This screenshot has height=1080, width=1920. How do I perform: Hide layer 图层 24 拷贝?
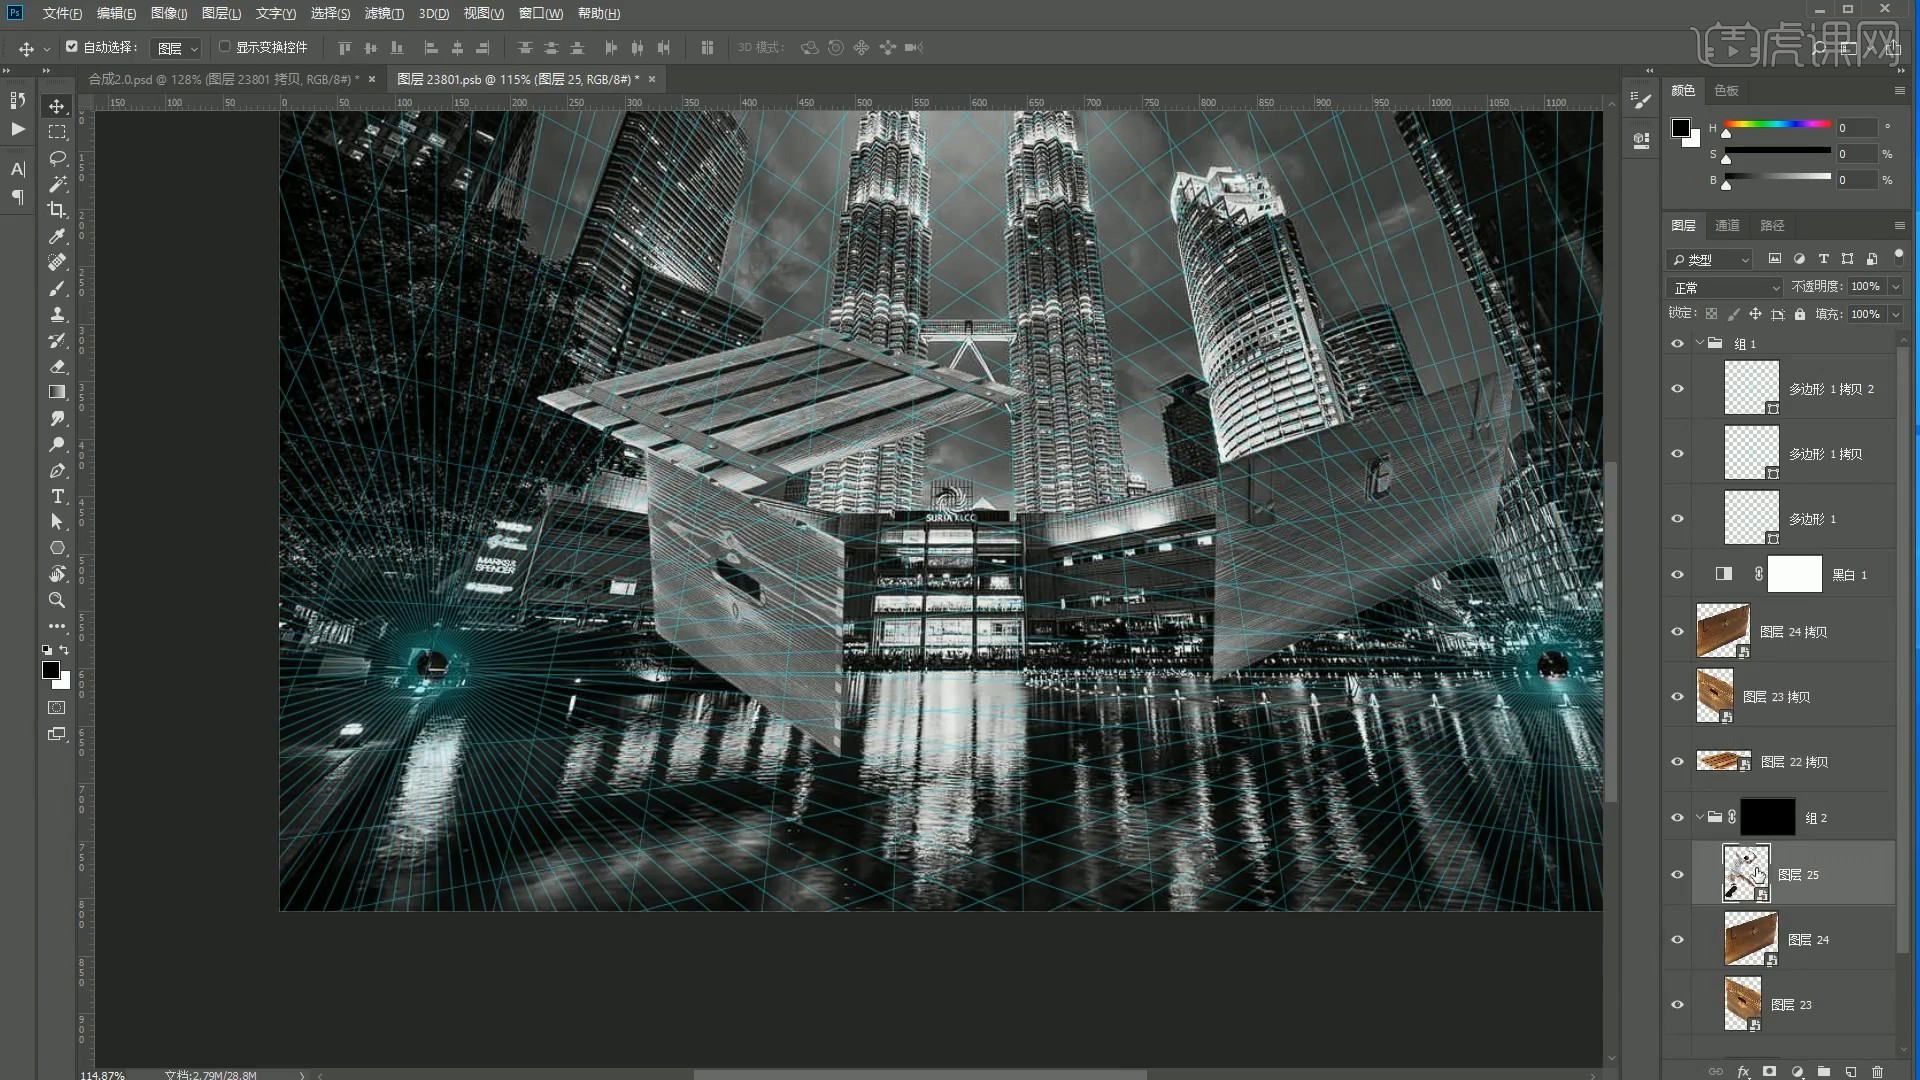point(1677,631)
